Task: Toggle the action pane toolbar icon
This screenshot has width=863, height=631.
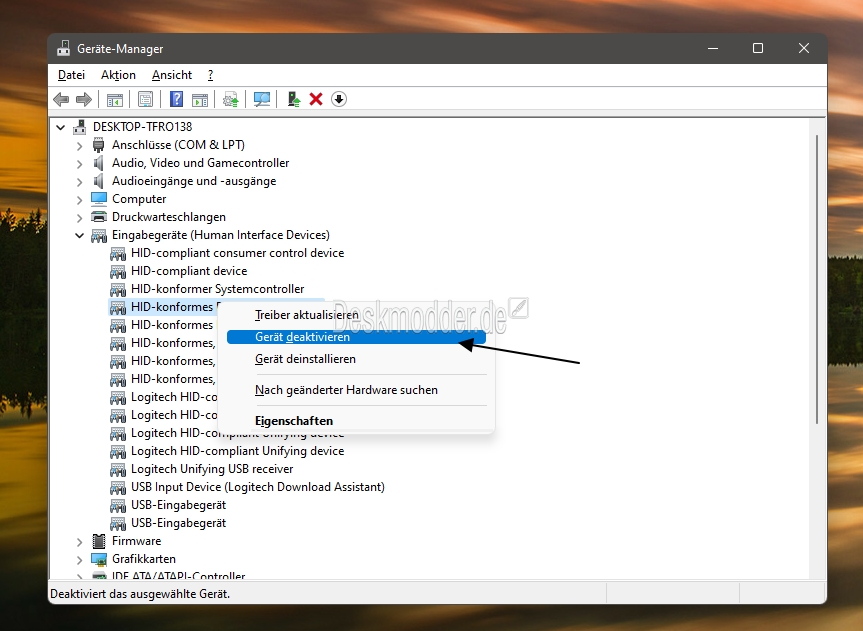Action: [x=199, y=100]
